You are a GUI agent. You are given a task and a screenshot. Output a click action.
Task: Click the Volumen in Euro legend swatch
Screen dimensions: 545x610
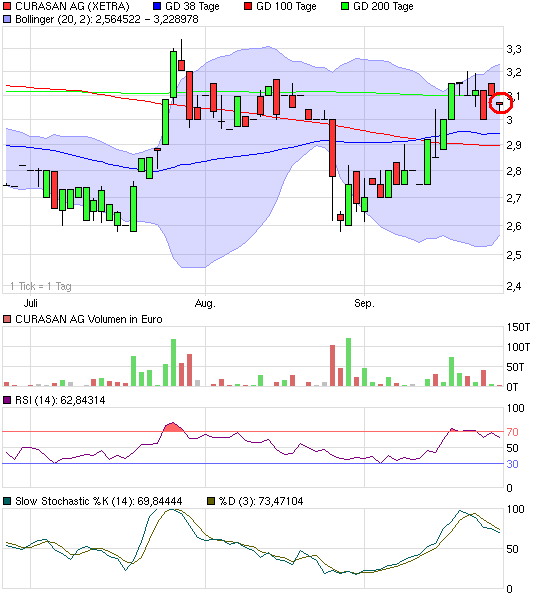(x=7, y=319)
